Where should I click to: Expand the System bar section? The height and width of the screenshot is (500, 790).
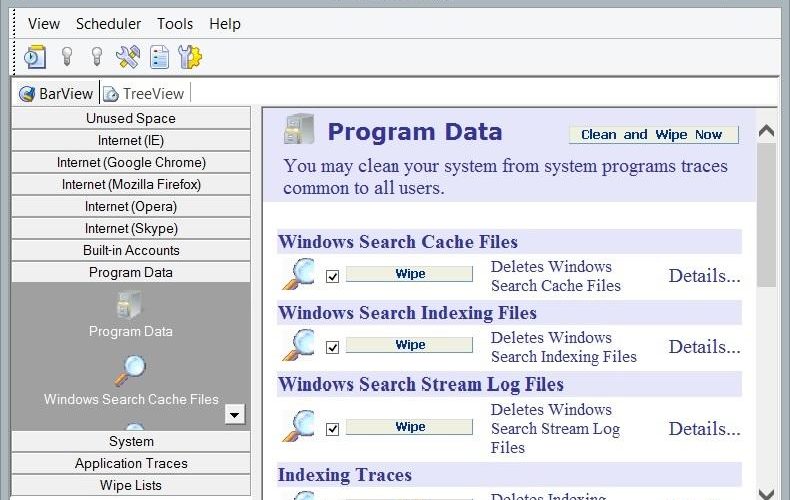[131, 442]
